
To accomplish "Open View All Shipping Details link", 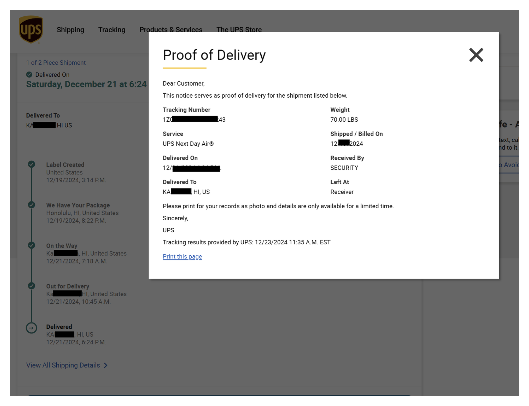I will pos(63,365).
